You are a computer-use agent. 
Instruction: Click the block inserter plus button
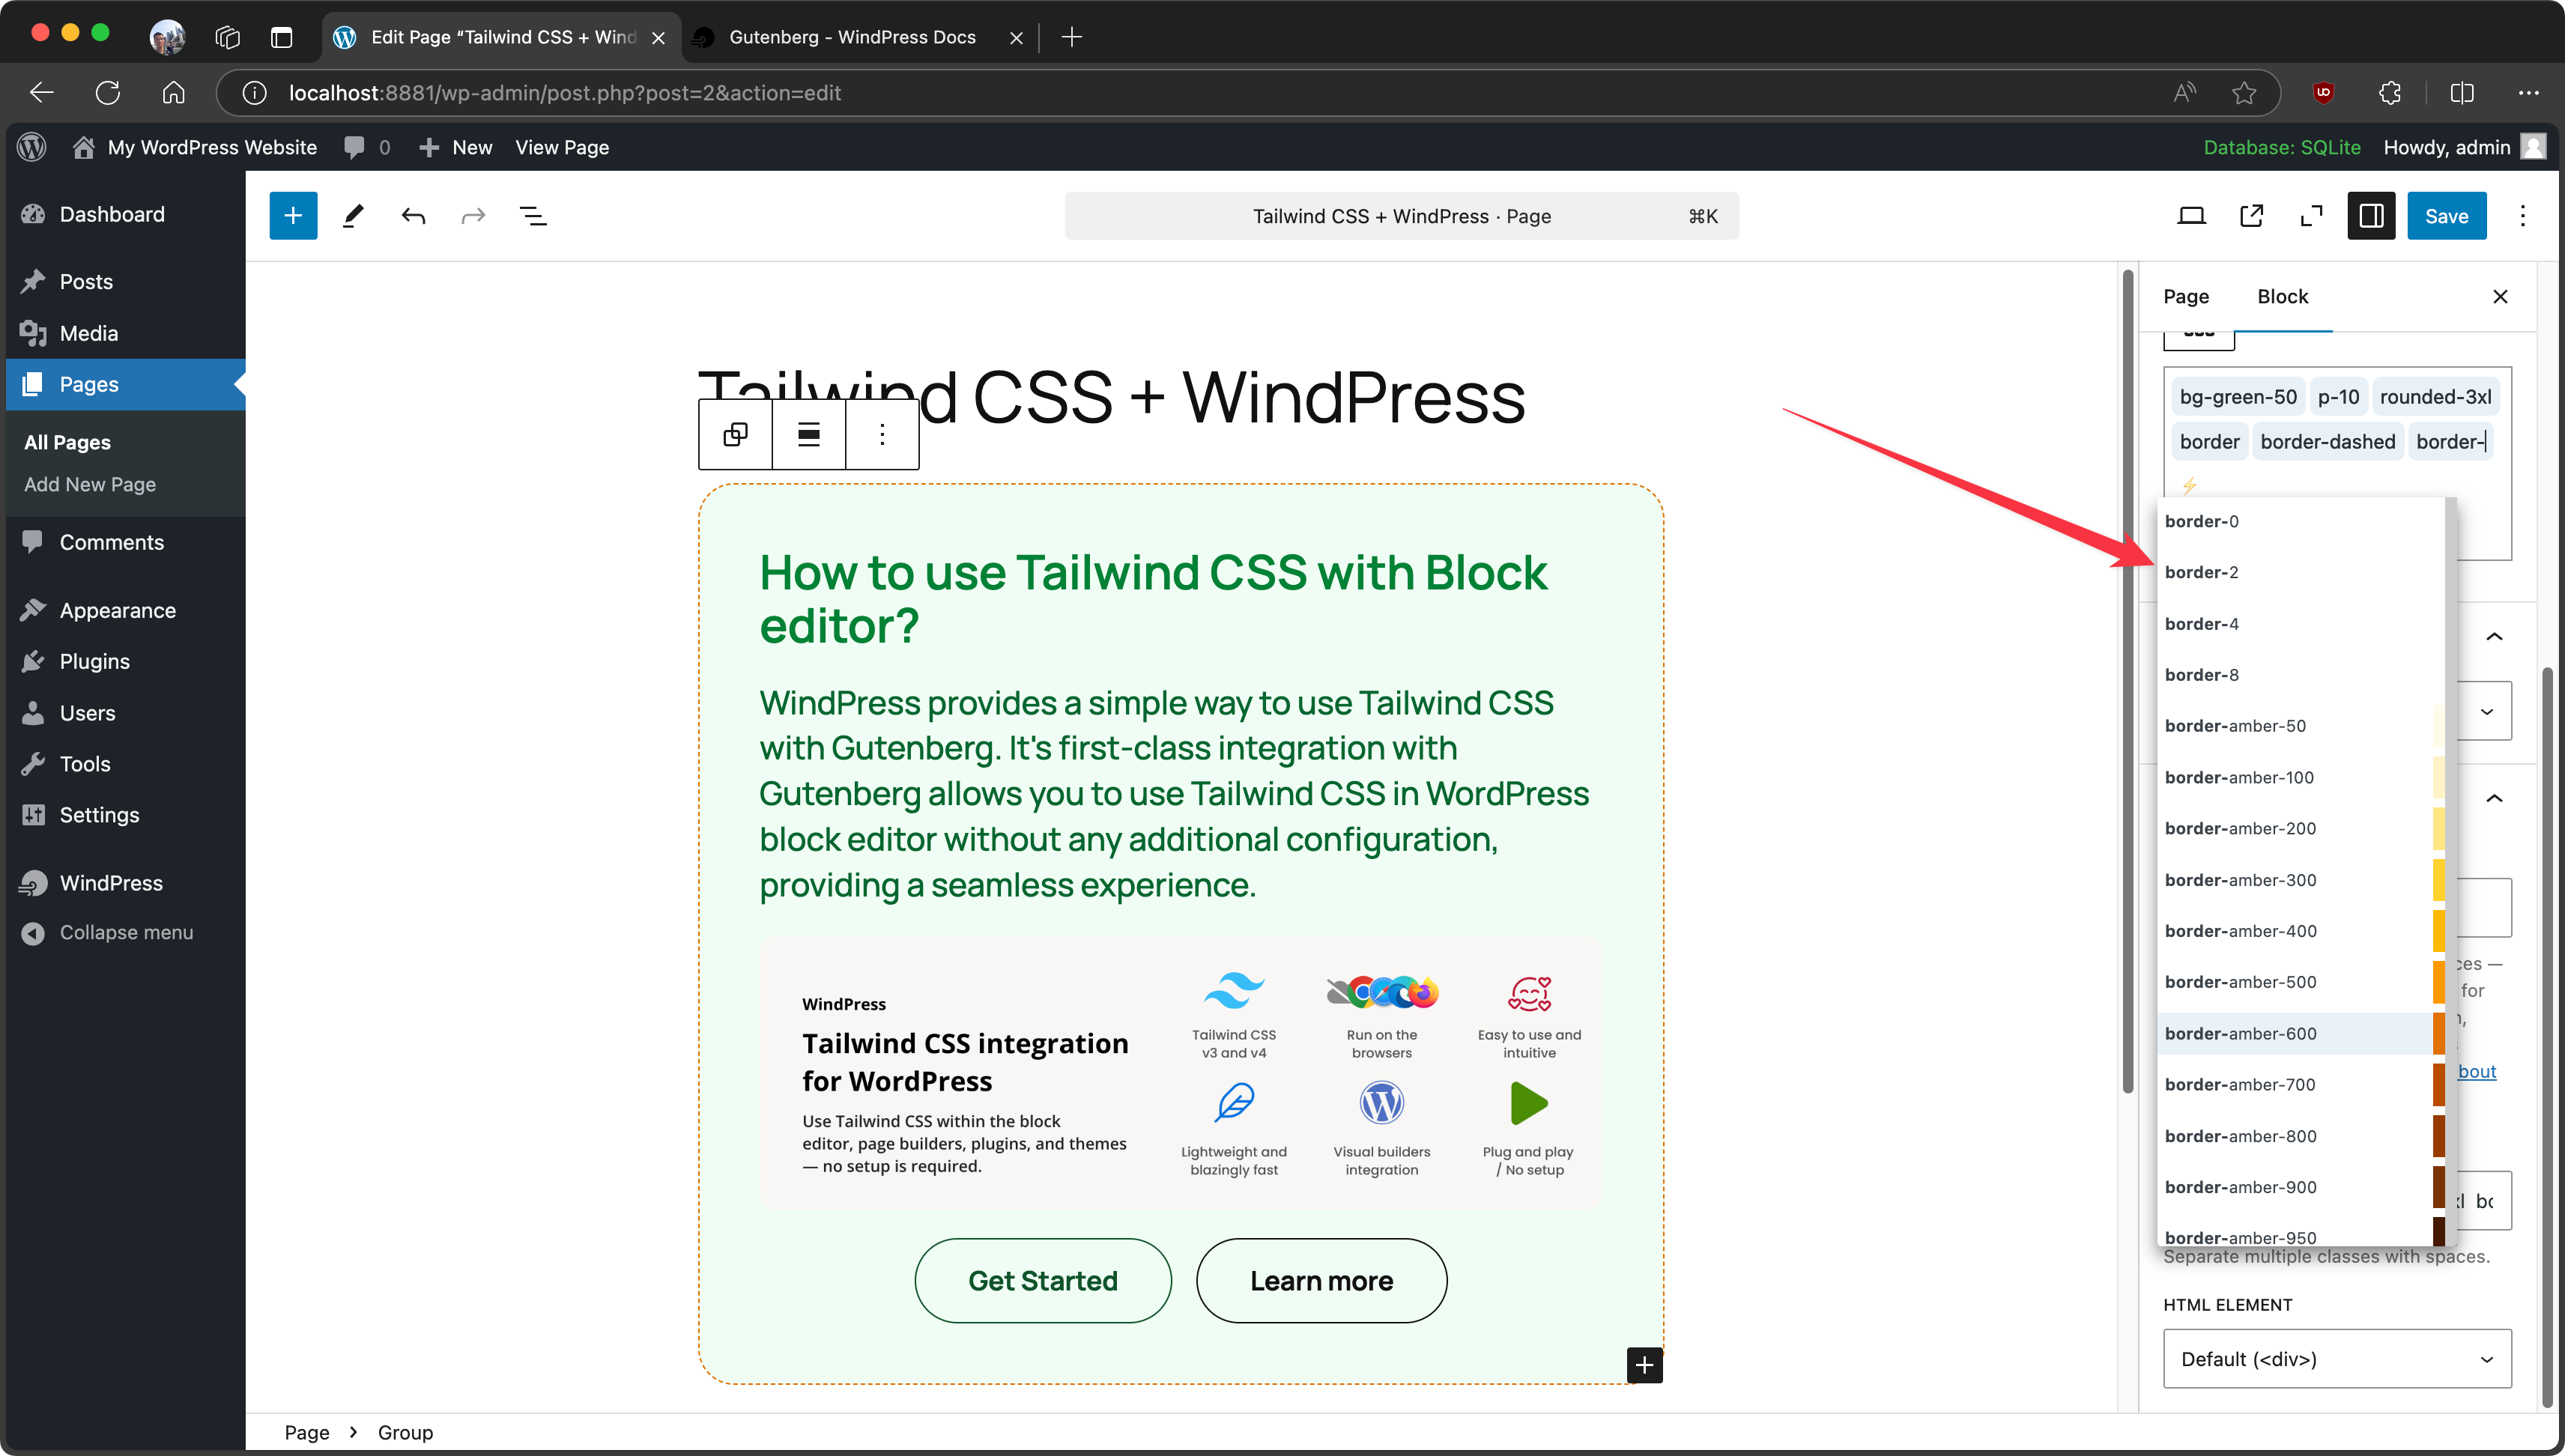click(293, 216)
